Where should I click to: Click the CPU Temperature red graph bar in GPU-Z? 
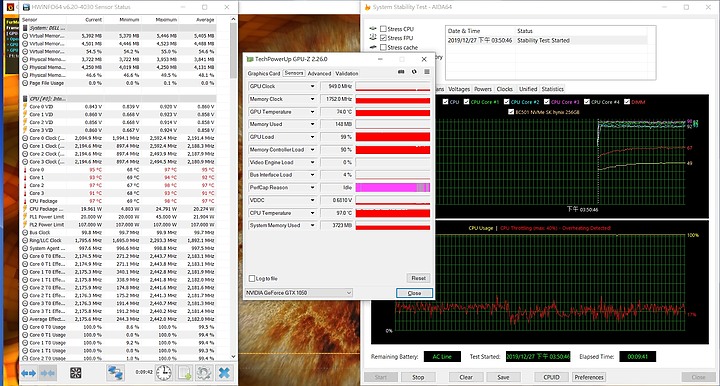pyautogui.click(x=393, y=213)
